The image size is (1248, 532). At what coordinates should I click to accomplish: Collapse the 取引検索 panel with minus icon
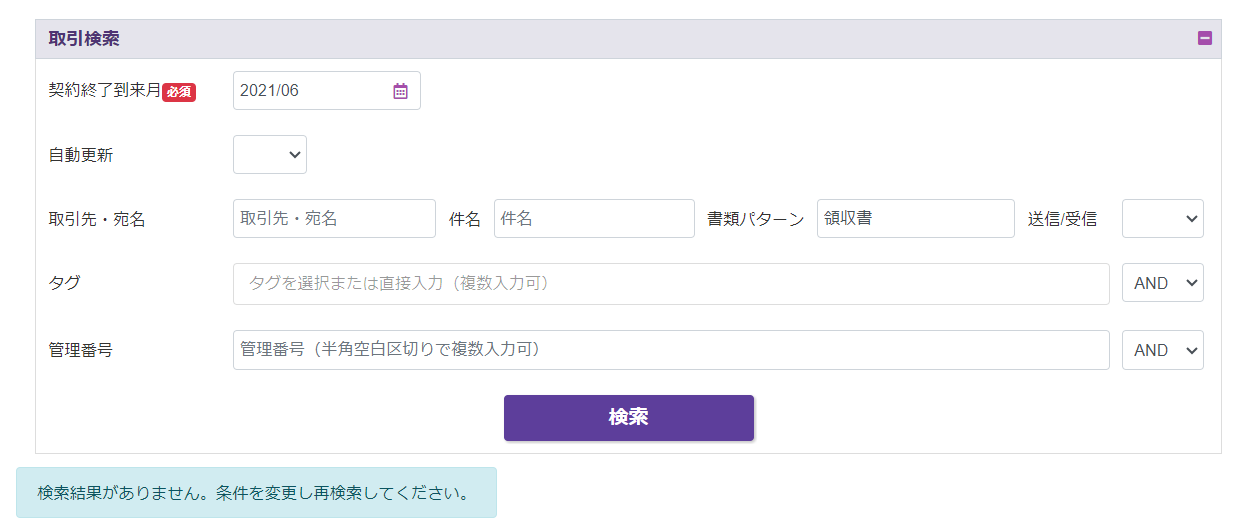(1204, 39)
